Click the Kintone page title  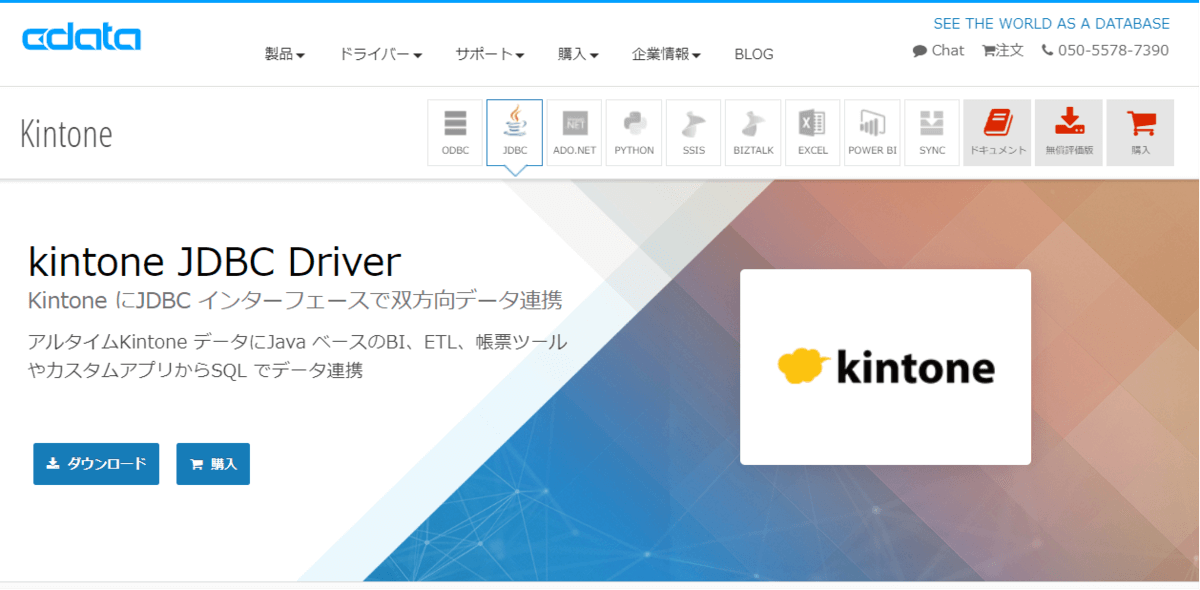(x=66, y=134)
